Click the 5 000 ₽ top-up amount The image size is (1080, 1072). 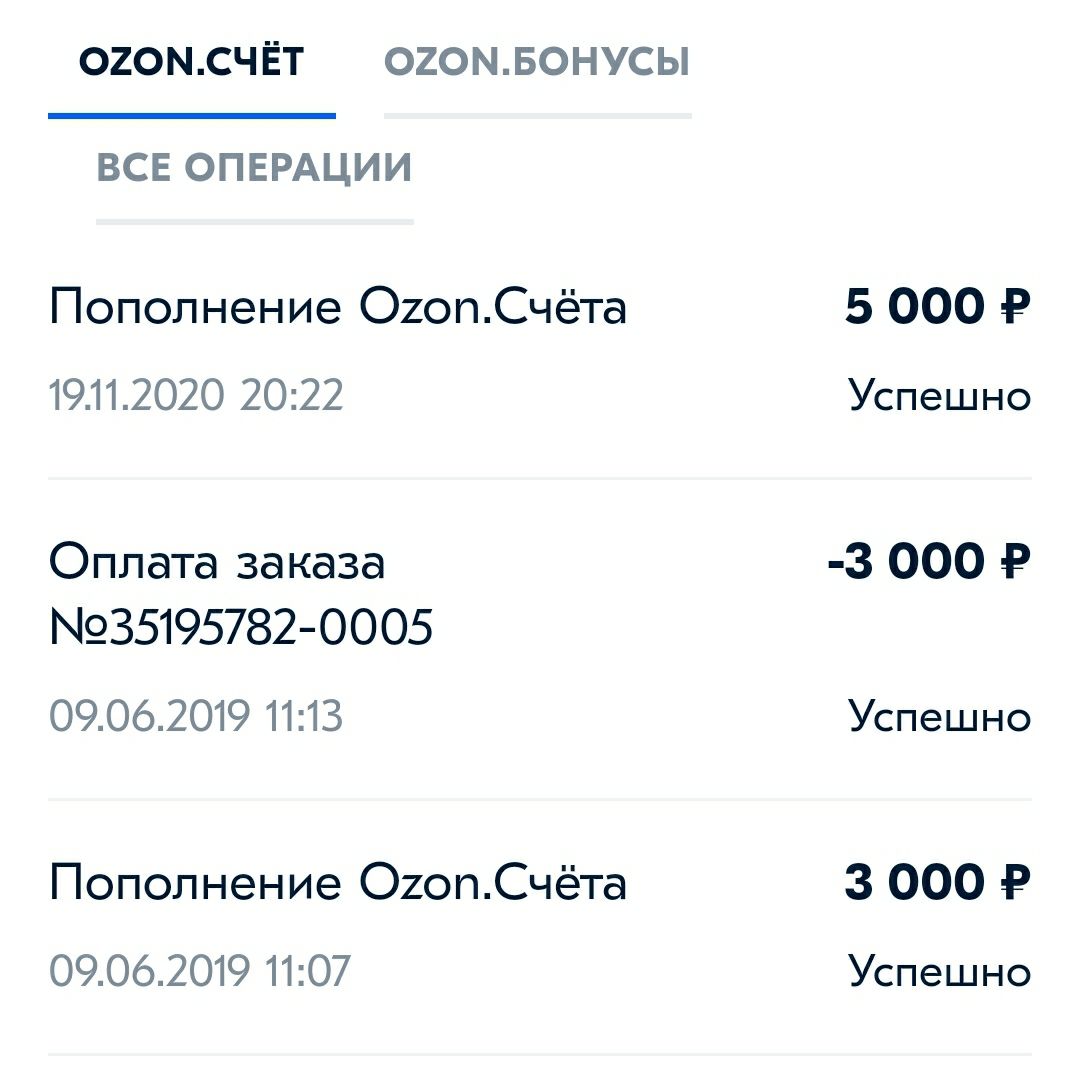click(937, 307)
